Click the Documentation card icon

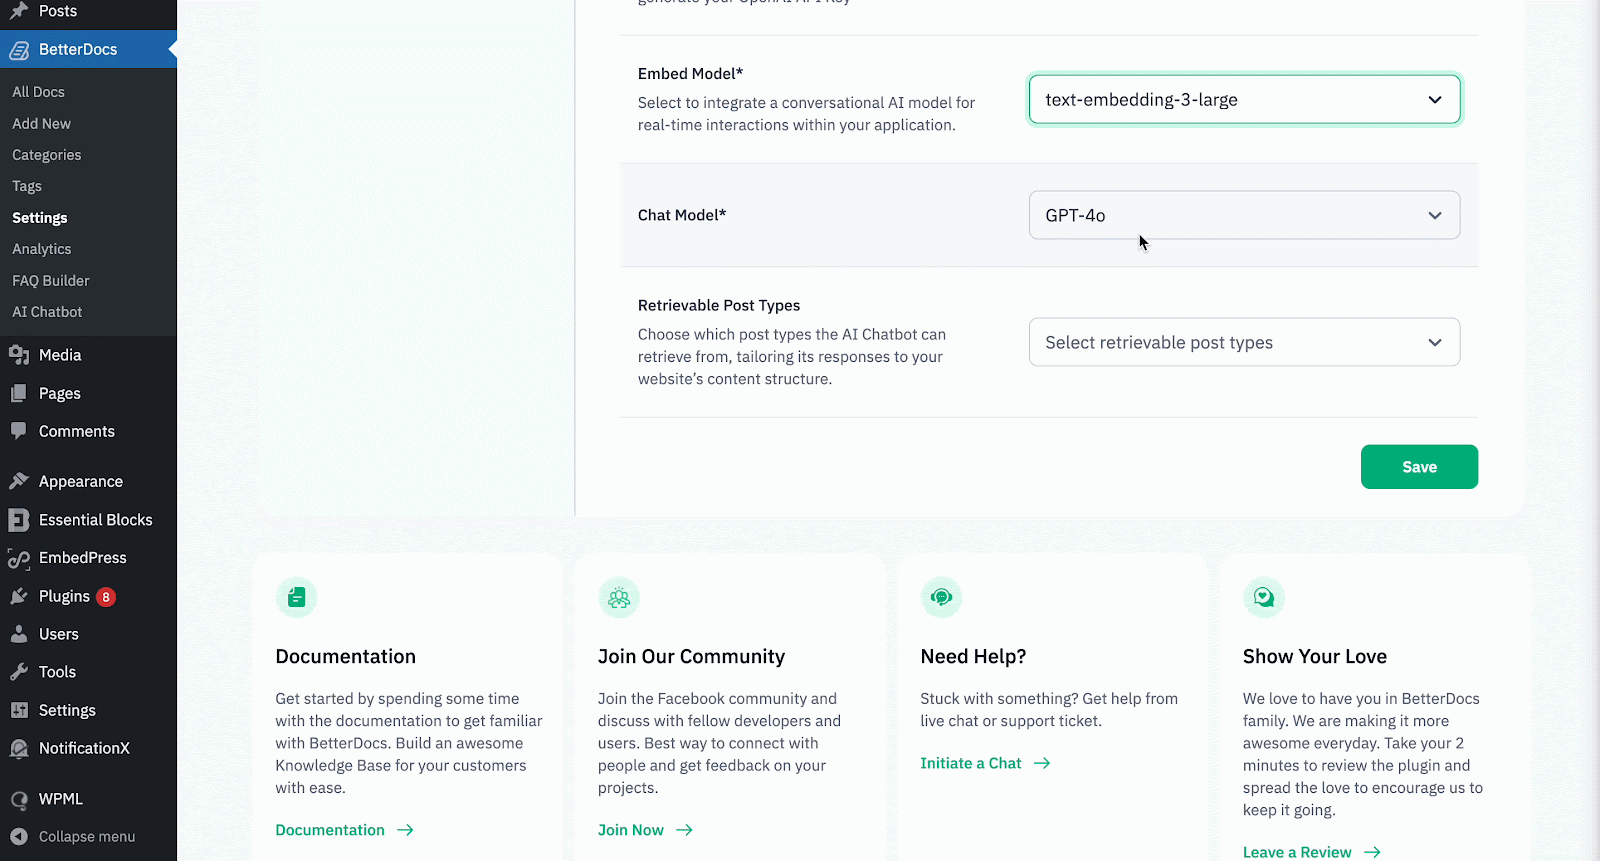296,598
